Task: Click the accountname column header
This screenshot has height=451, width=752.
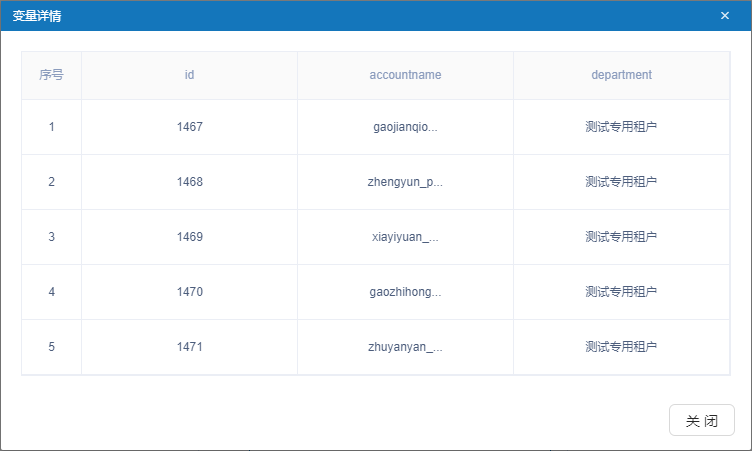Action: (x=405, y=75)
